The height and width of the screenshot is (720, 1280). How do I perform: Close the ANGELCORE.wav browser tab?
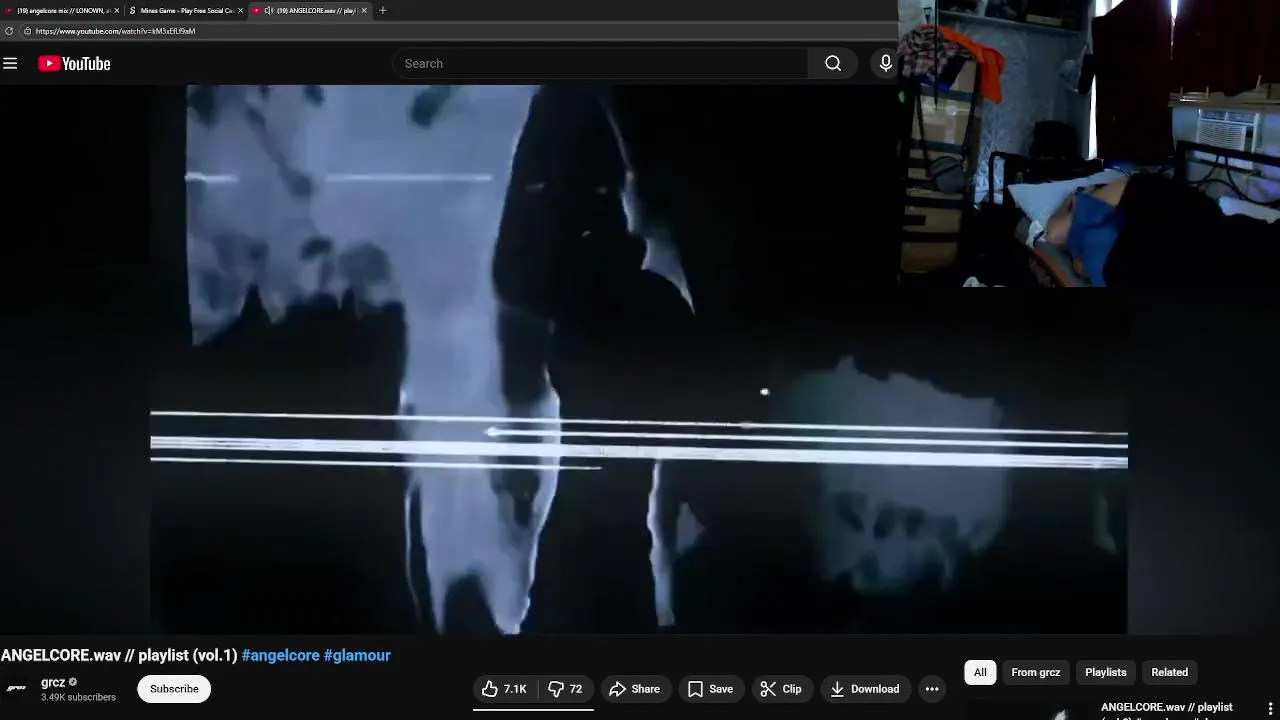[364, 10]
